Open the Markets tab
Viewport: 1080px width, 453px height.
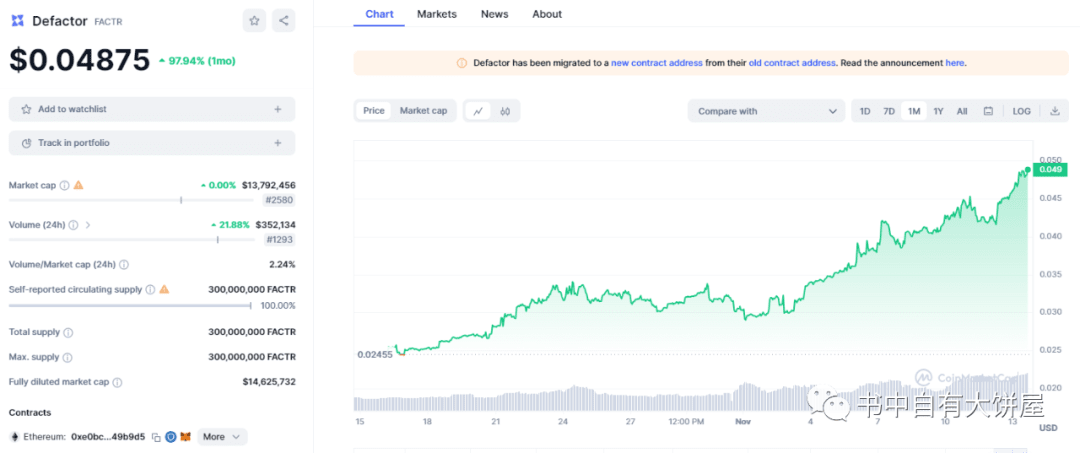coord(436,14)
